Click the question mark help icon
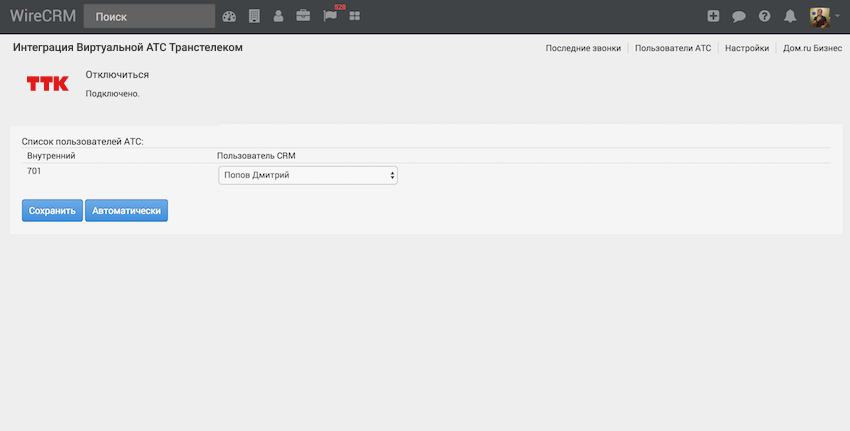The image size is (850, 431). tap(765, 16)
